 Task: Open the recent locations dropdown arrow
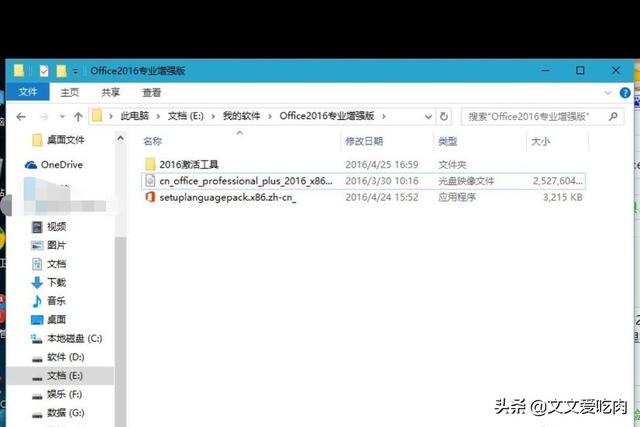pos(62,117)
